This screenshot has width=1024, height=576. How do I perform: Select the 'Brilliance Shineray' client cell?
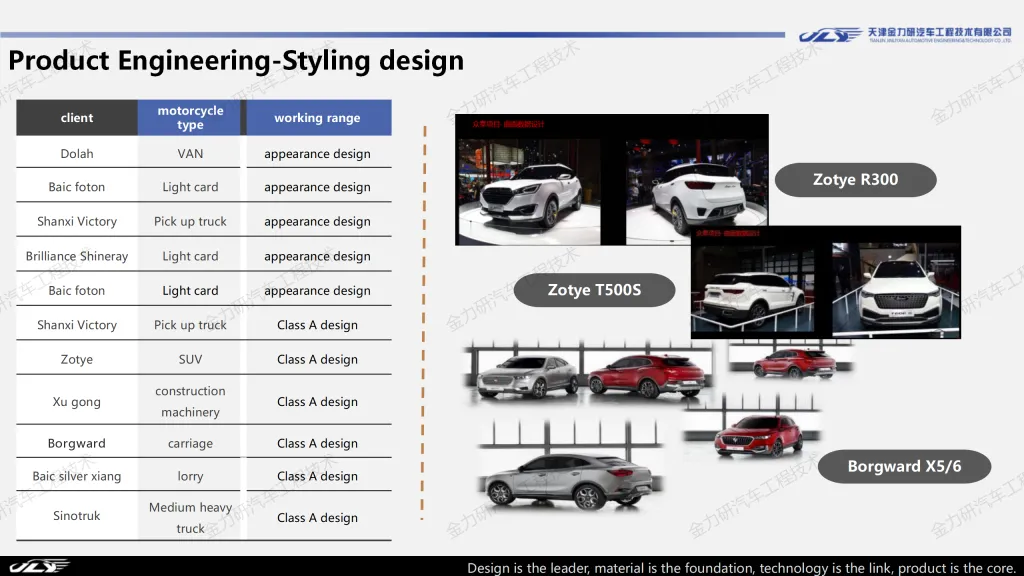click(x=77, y=256)
